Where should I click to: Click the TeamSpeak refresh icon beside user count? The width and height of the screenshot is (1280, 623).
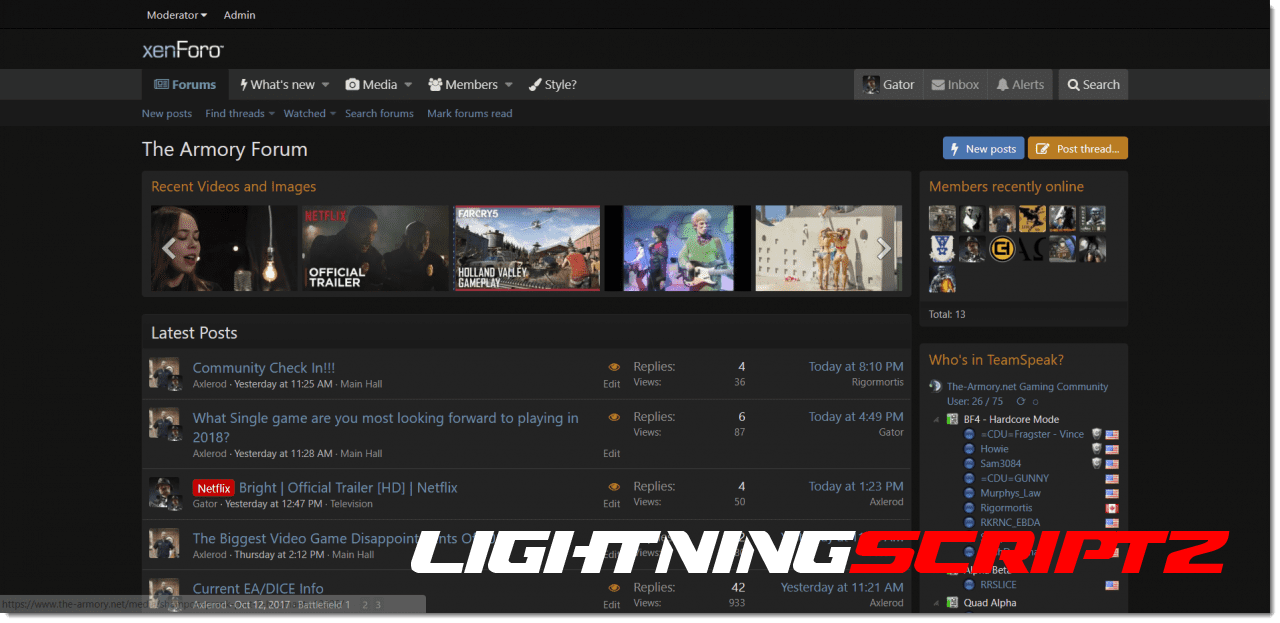pyautogui.click(x=1021, y=401)
